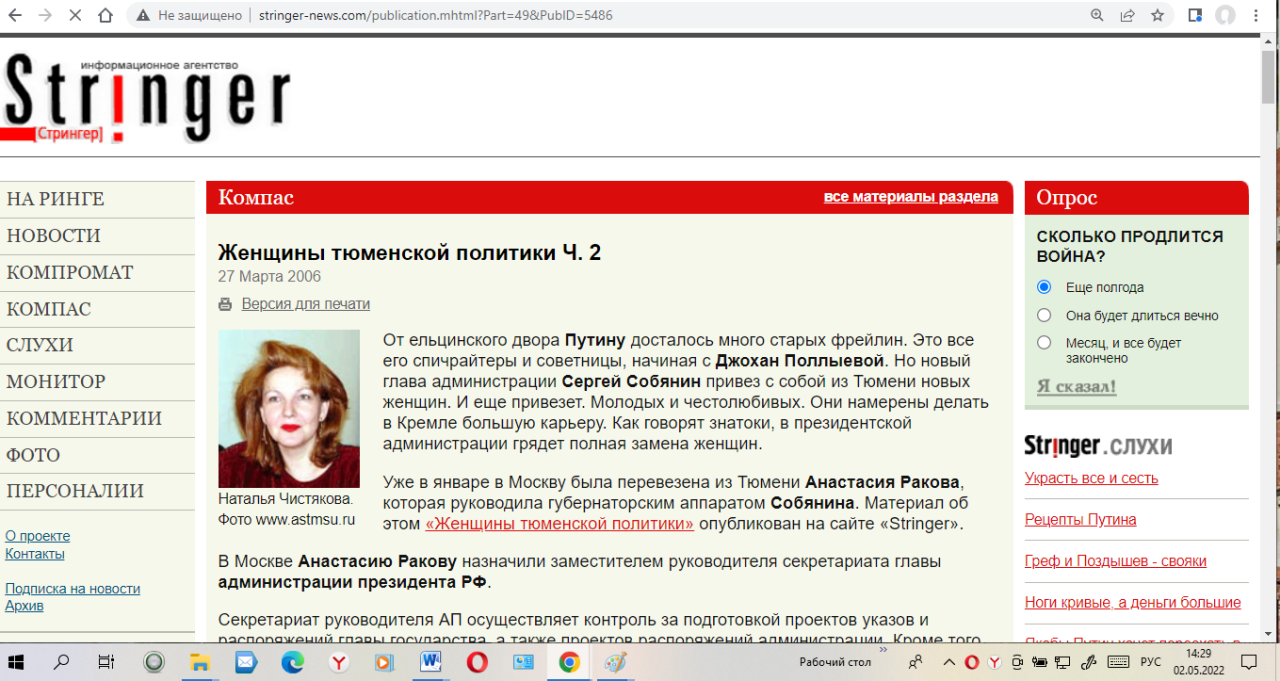The height and width of the screenshot is (681, 1280).
Task: Select 'Она будет длиться вечно' poll option
Action: [1044, 315]
